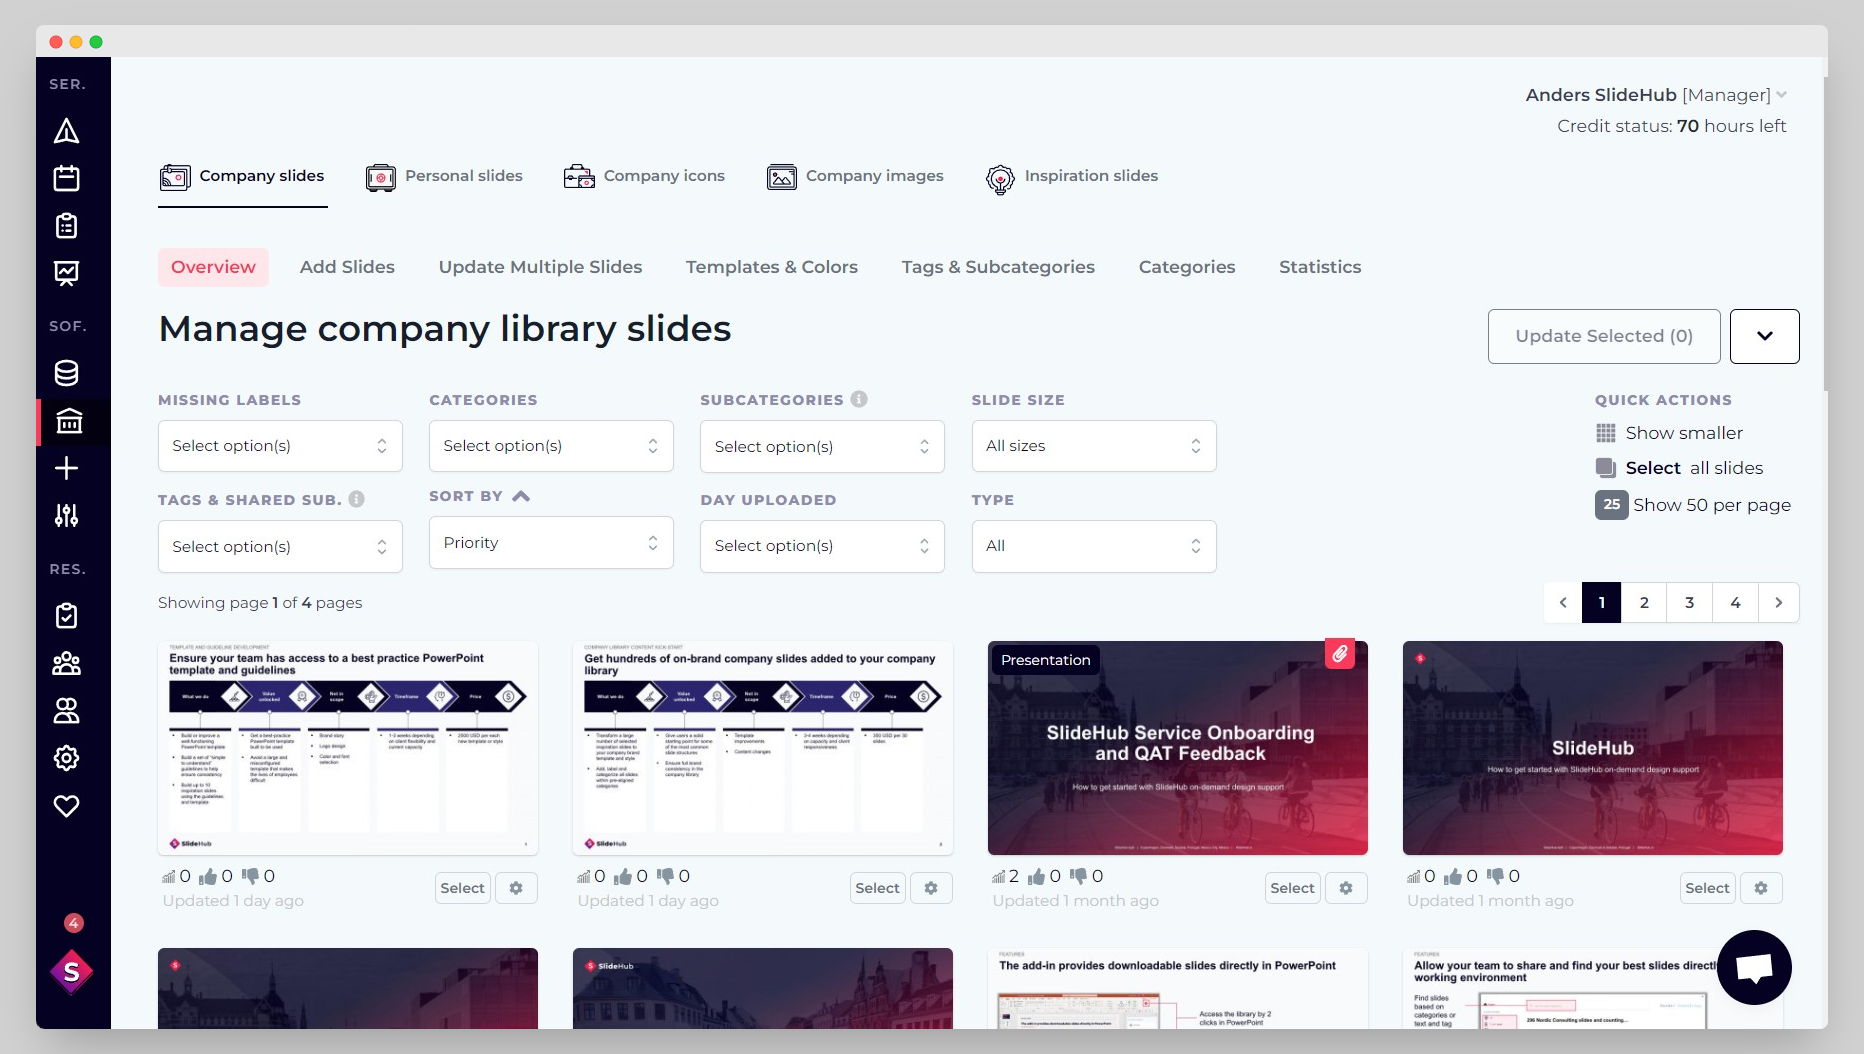
Task: Open the Templates & Colors tab
Action: click(772, 267)
